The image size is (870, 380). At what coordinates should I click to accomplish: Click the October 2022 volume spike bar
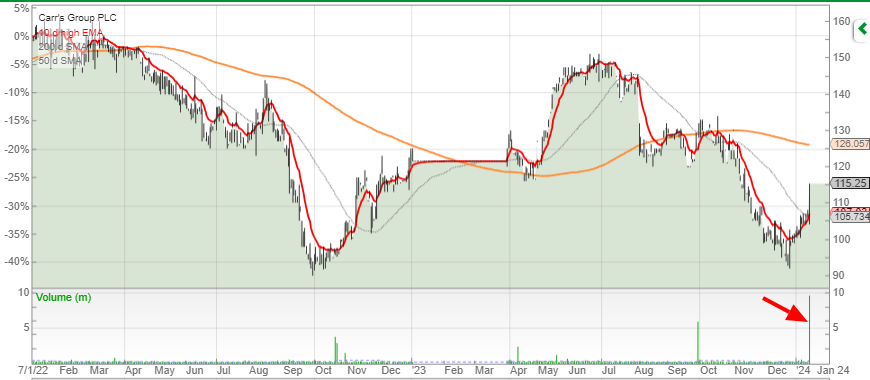(336, 349)
